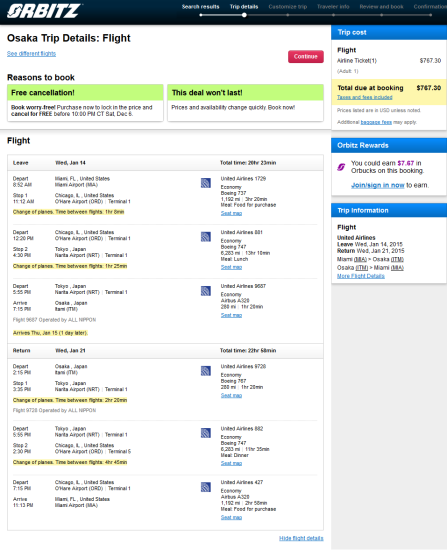
Task: Click United Airlines logo for flight 427
Action: 206,487
